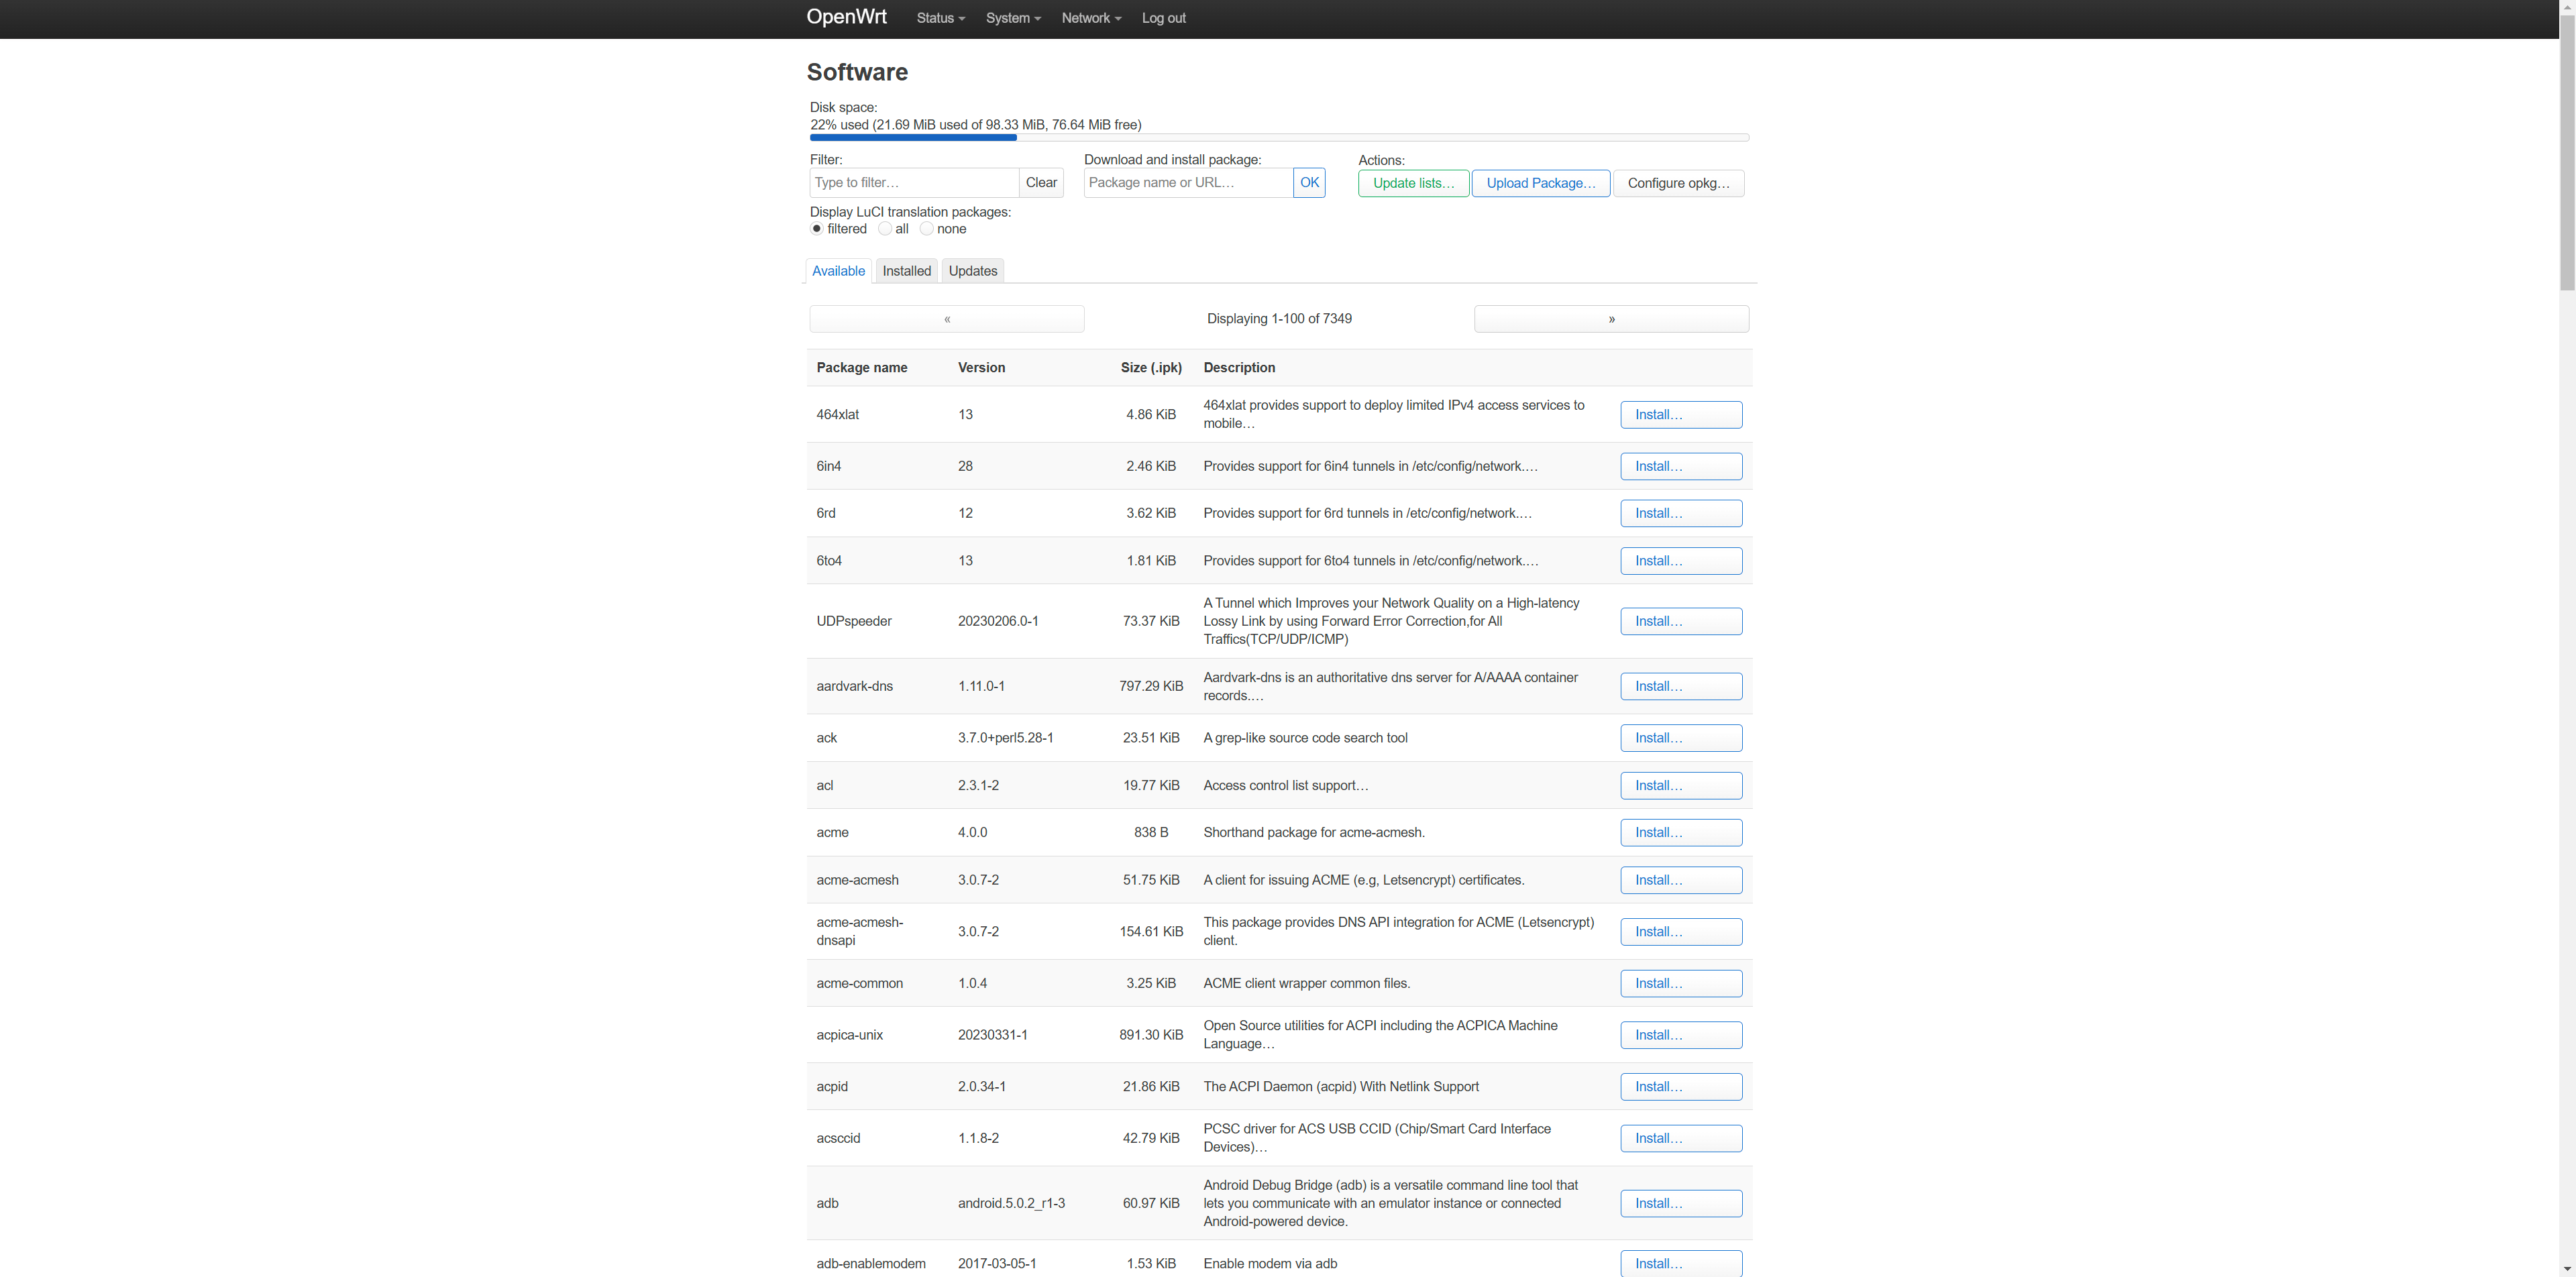Screen dimensions: 2576x1277
Task: Click version 3.7.0+perl5.28-1 cell
Action: [x=1005, y=738]
